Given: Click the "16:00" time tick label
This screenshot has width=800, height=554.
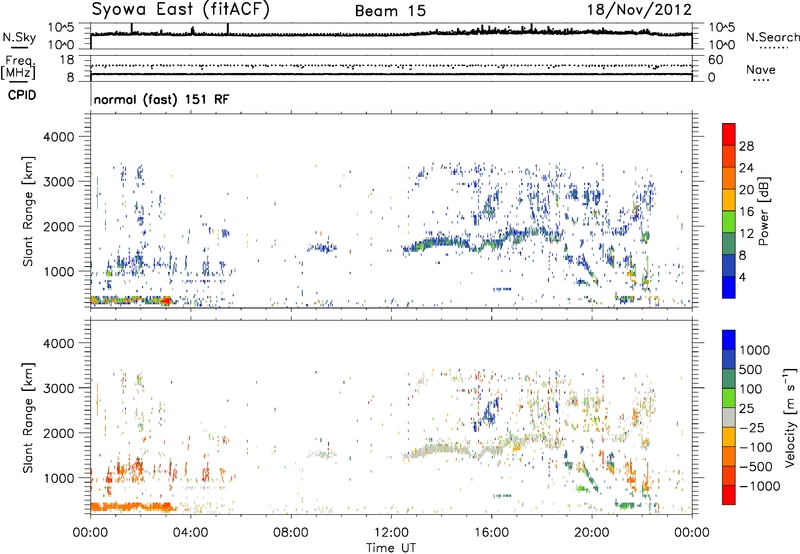Looking at the screenshot, I should point(491,533).
